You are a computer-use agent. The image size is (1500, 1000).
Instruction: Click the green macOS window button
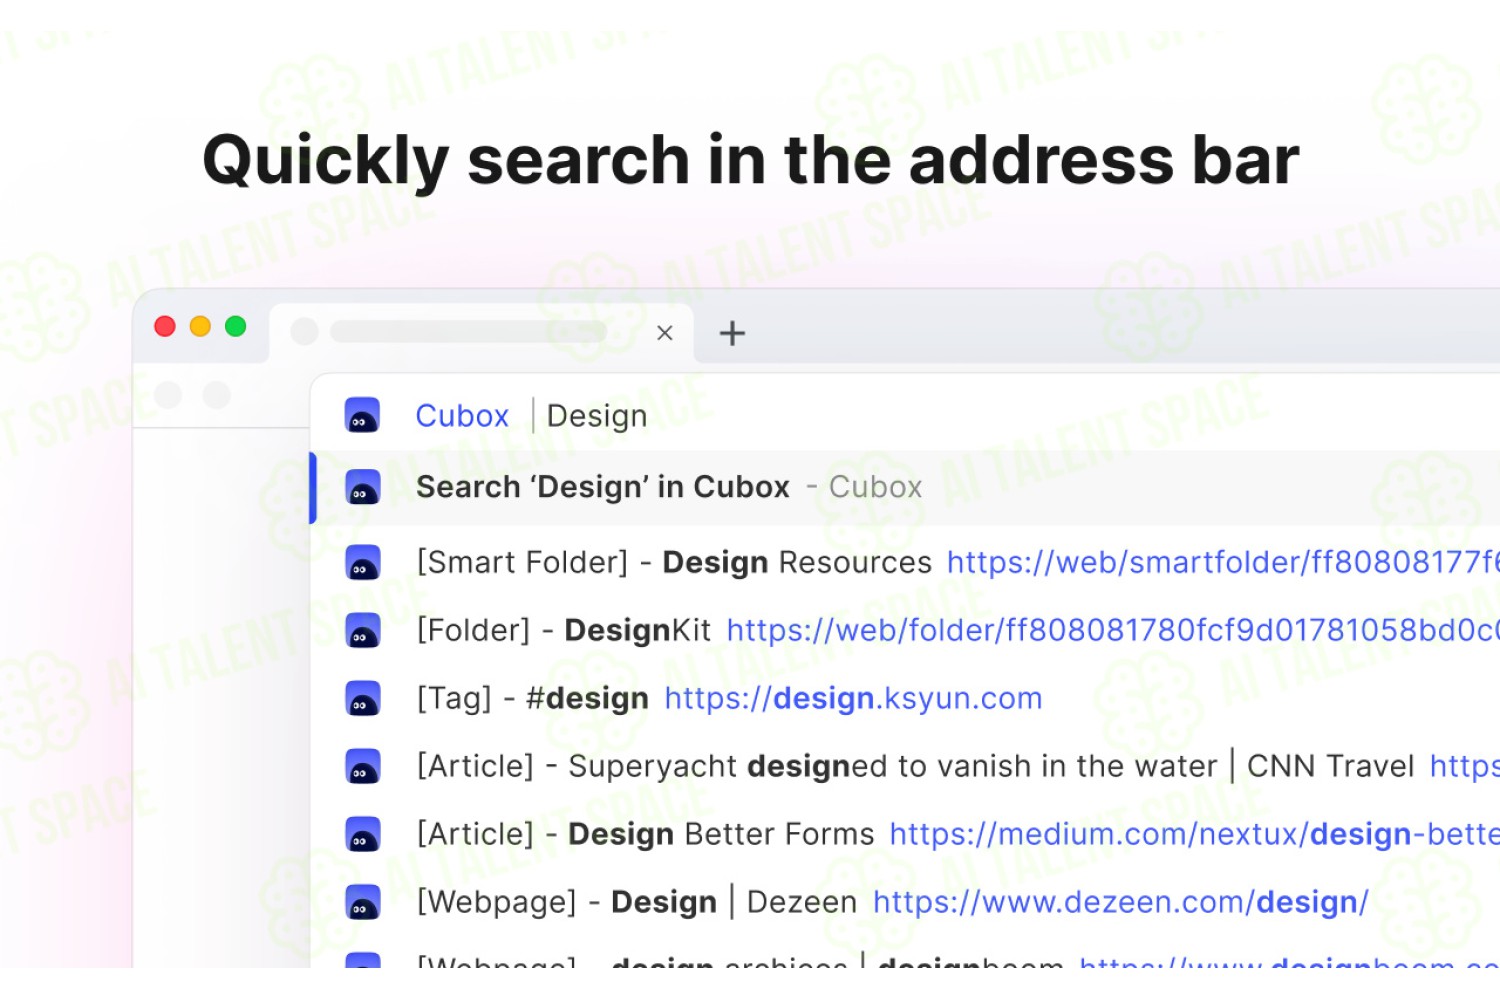pos(236,326)
